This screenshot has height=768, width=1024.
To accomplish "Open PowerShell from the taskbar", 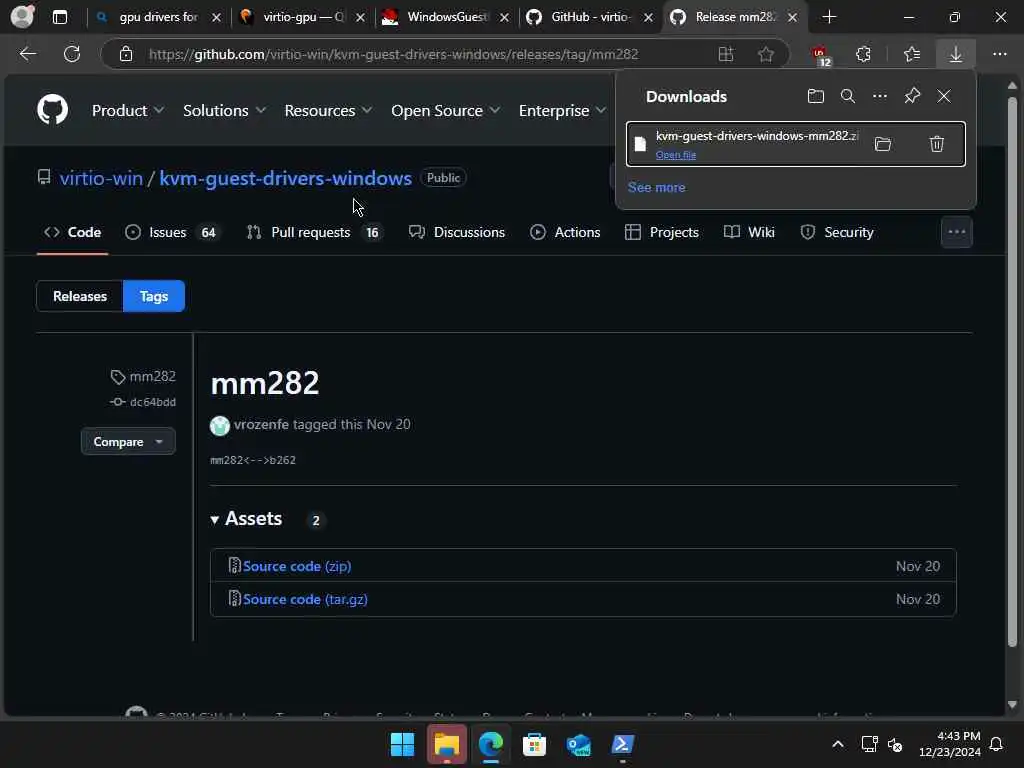I will click(x=622, y=744).
